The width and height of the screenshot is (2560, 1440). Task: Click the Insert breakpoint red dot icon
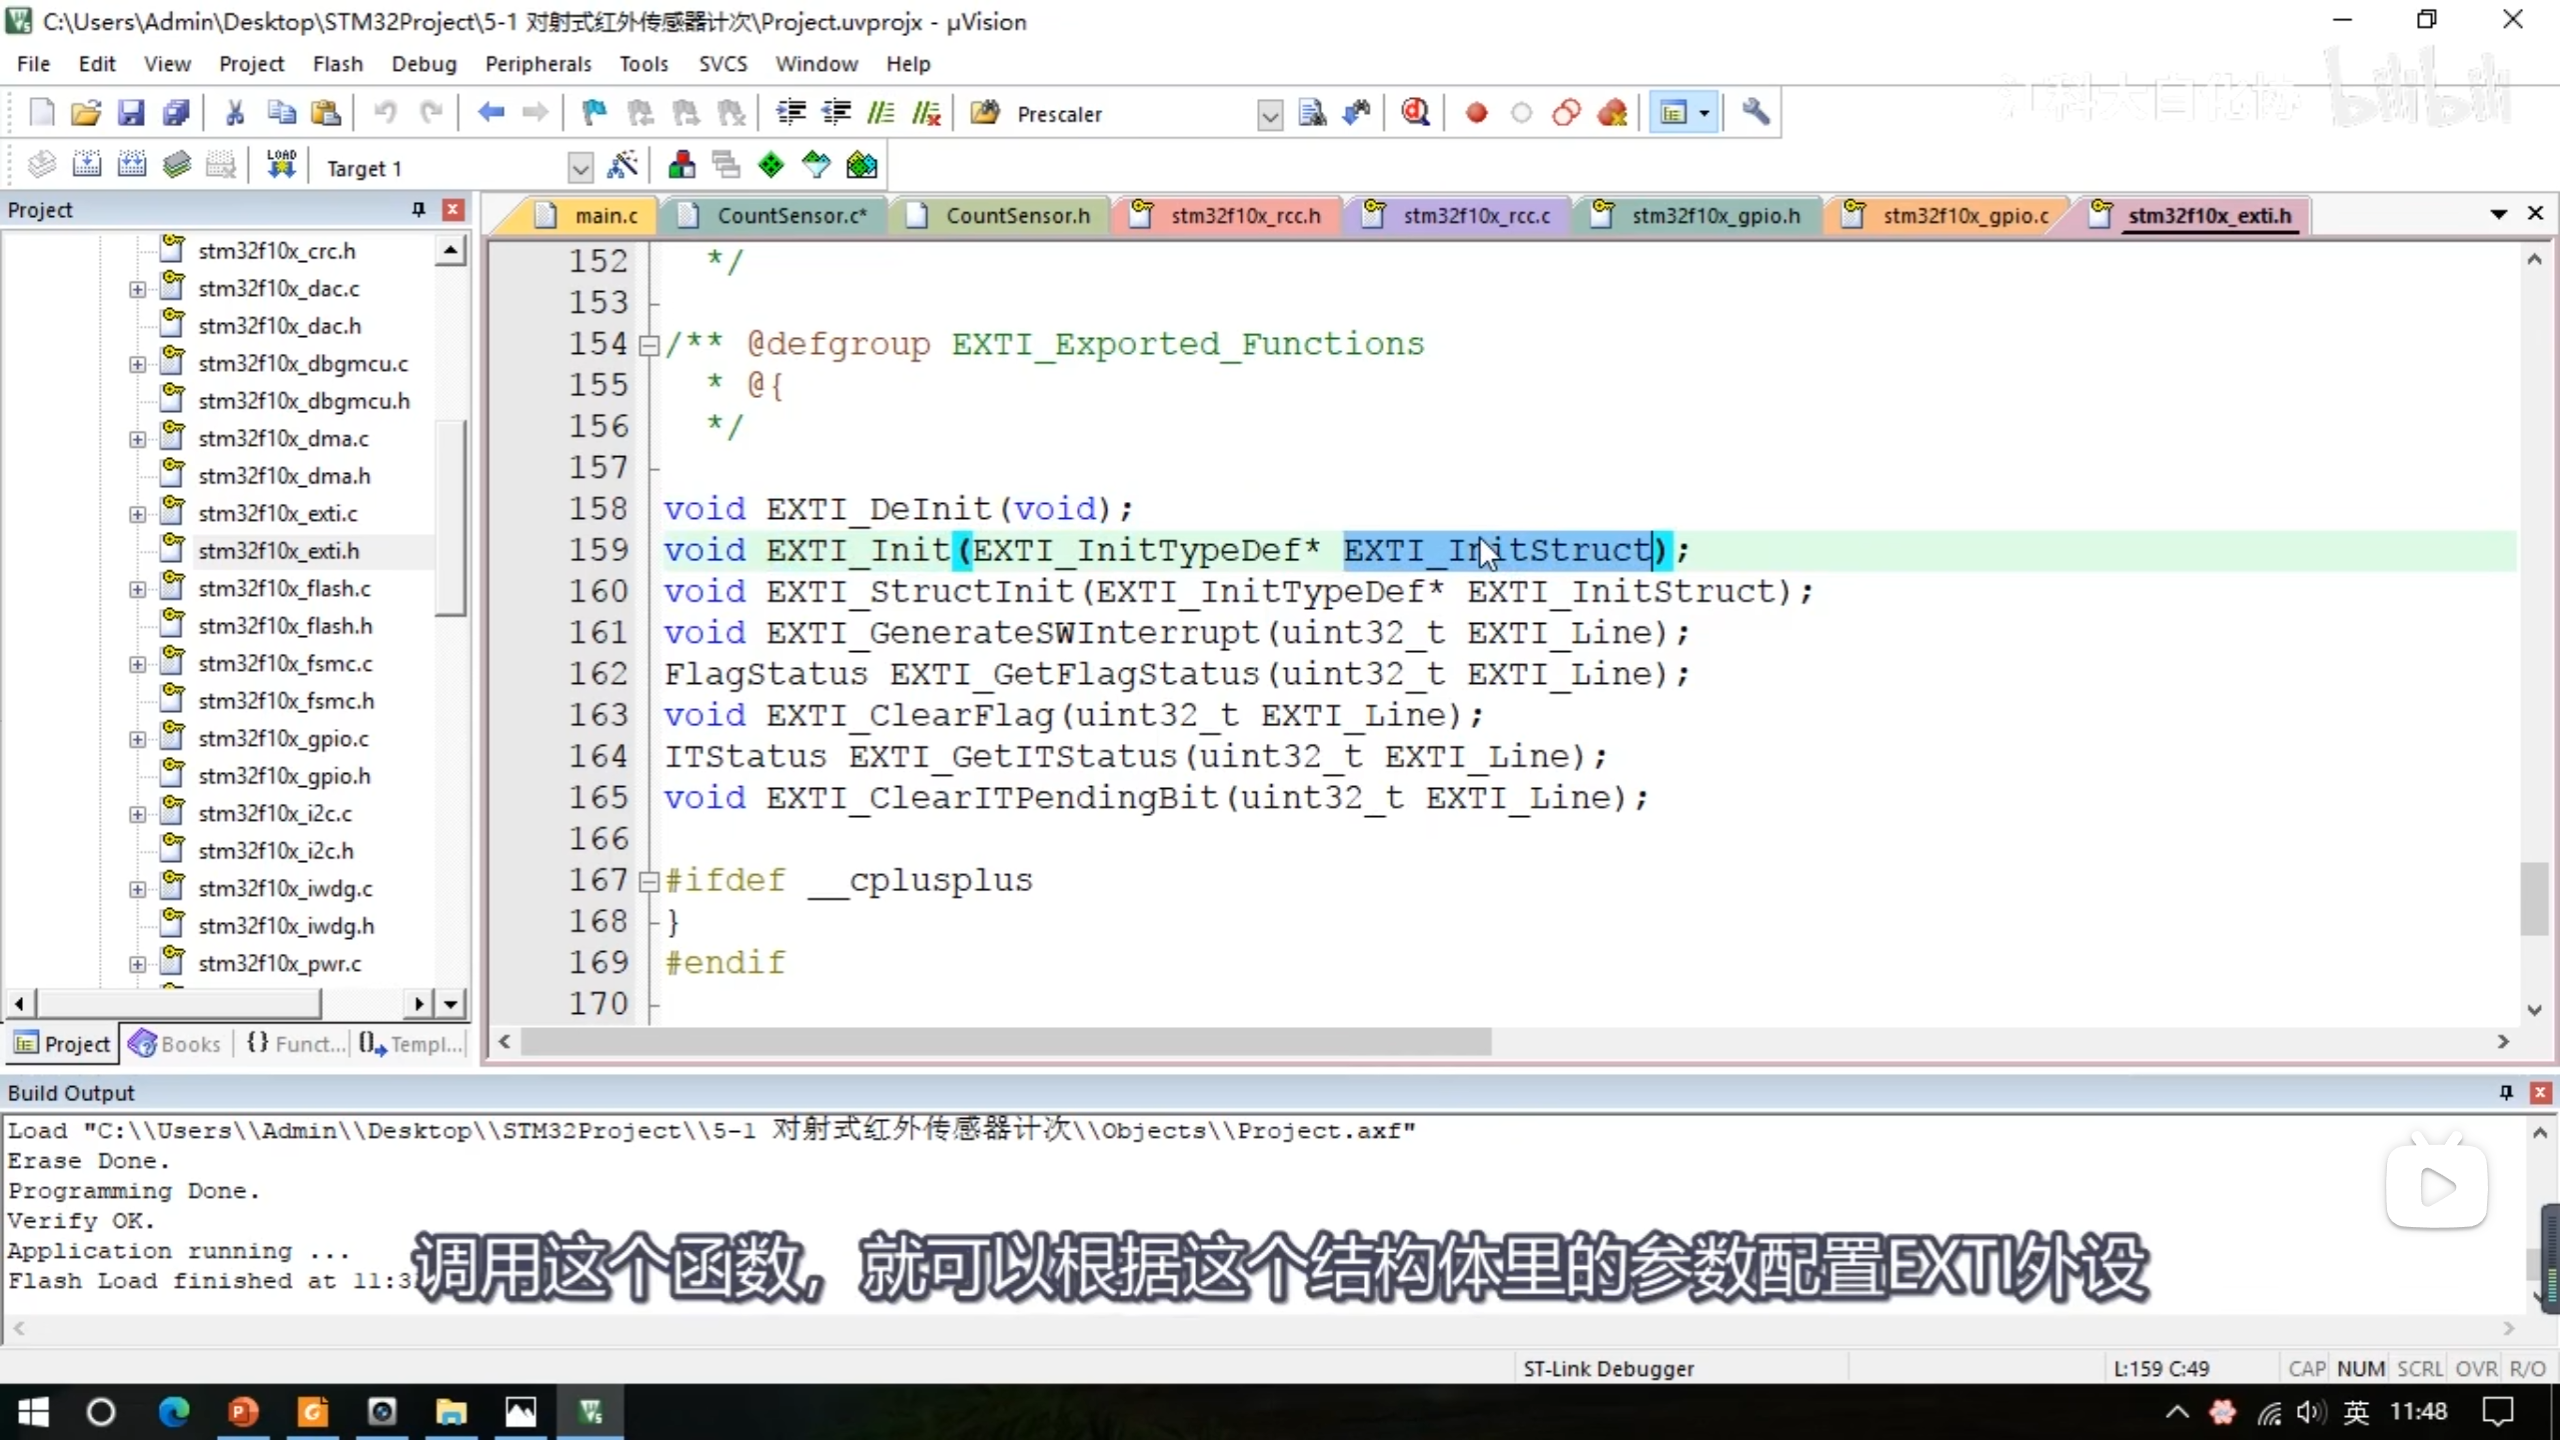click(x=1476, y=113)
